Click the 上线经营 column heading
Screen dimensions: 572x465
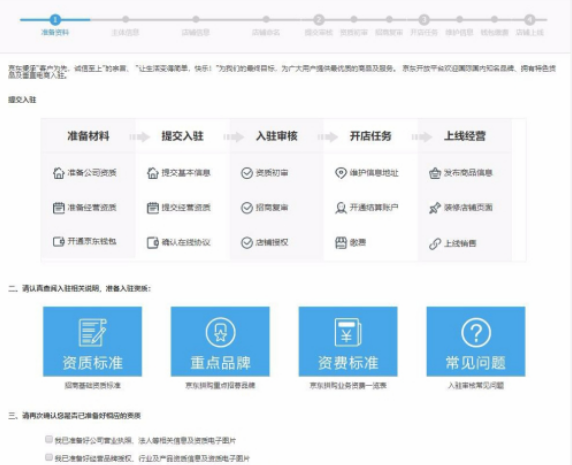click(465, 136)
